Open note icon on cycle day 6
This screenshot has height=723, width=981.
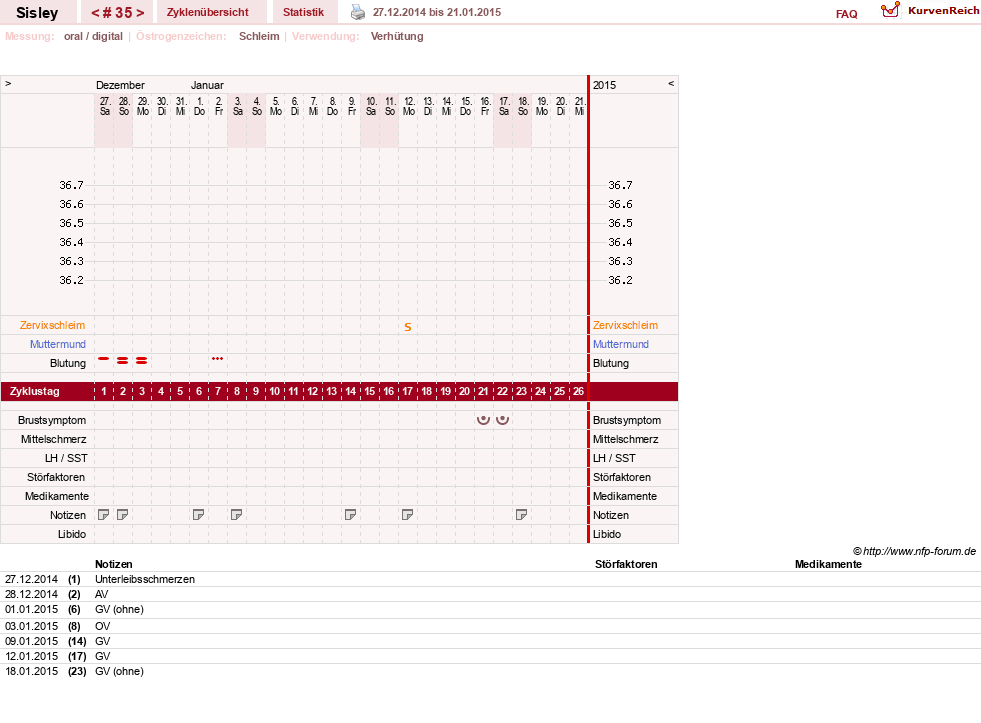pos(198,515)
